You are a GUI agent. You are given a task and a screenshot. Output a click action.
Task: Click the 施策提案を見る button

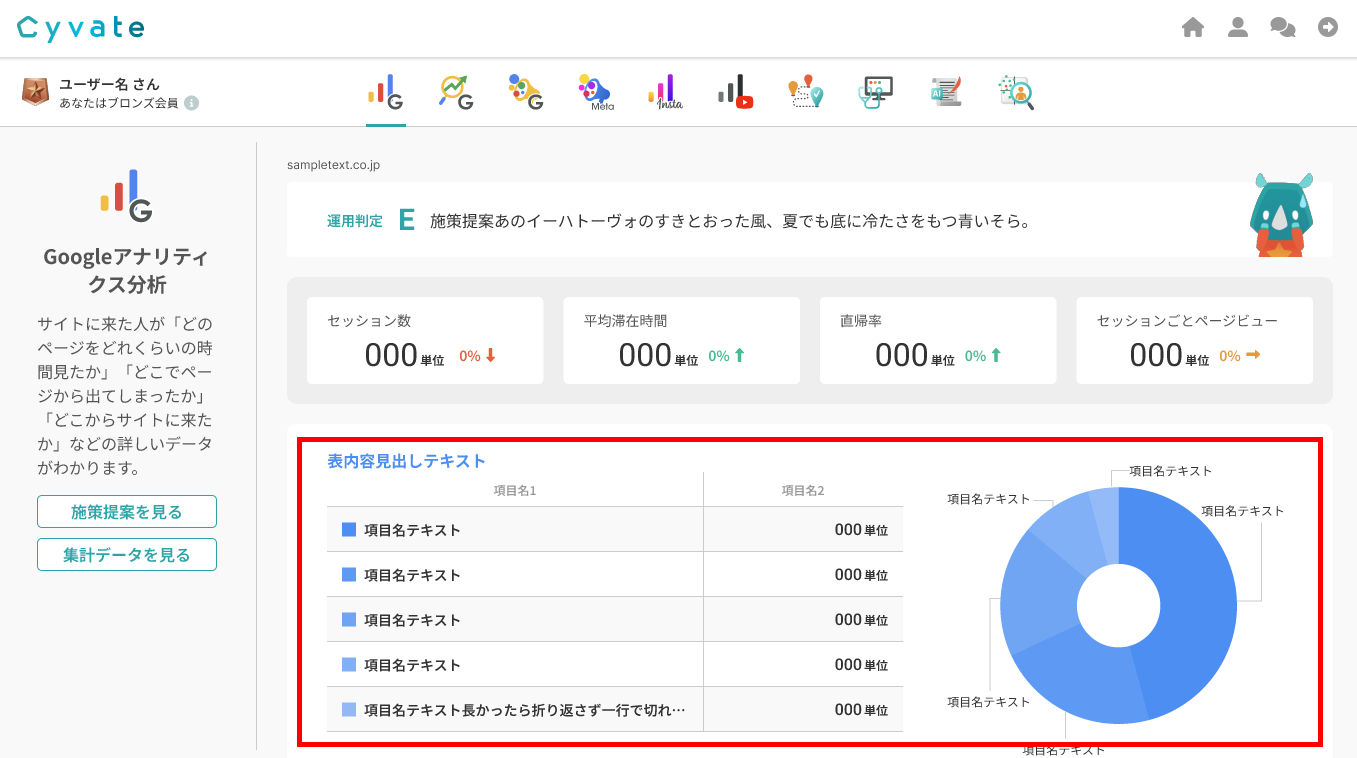coord(127,512)
